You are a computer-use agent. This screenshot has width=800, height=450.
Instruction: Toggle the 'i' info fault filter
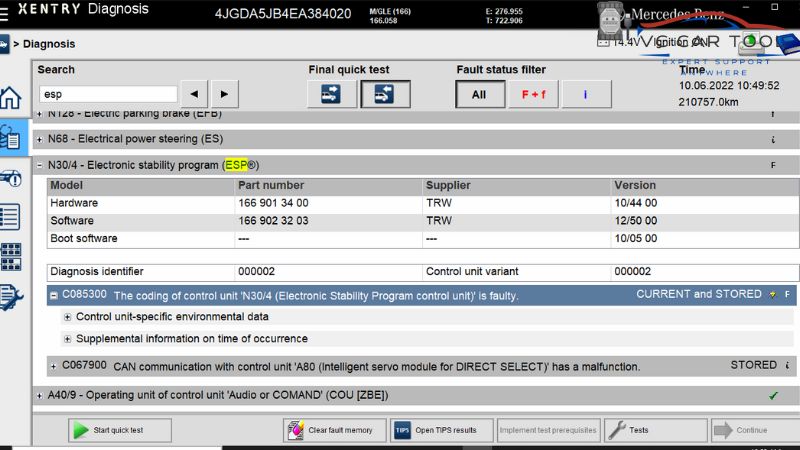pyautogui.click(x=585, y=94)
